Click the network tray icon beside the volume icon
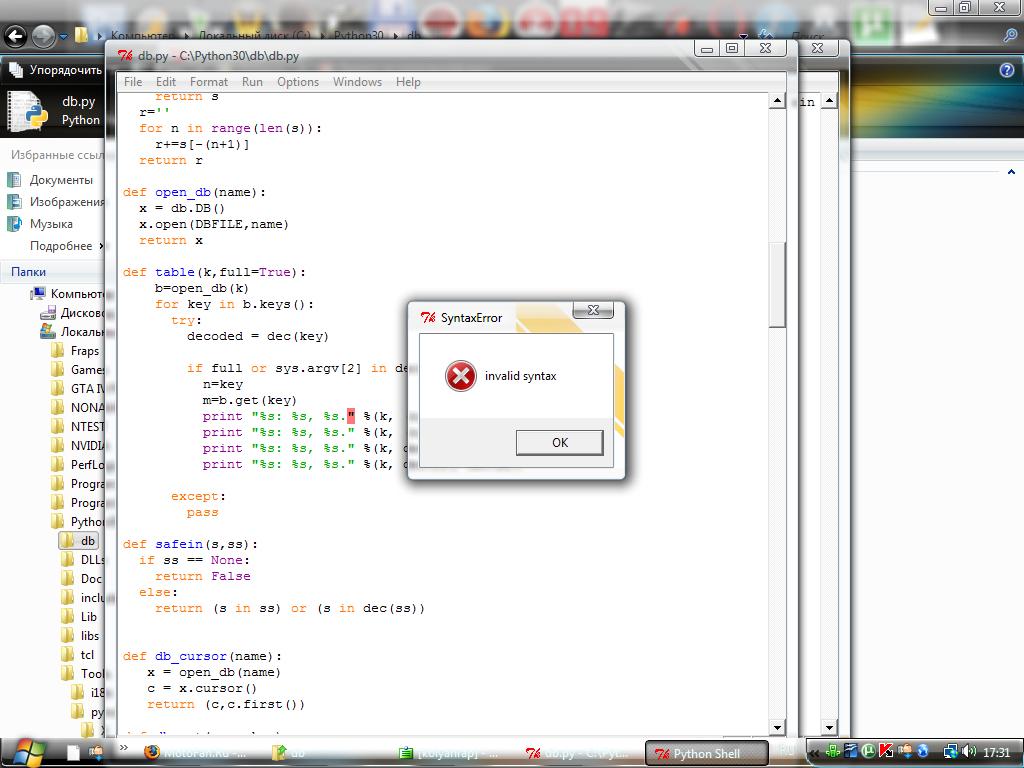This screenshot has height=768, width=1024. pos(950,752)
